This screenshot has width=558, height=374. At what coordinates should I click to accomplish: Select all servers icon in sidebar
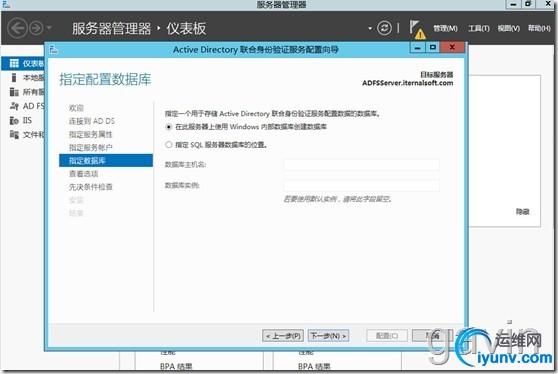14,92
